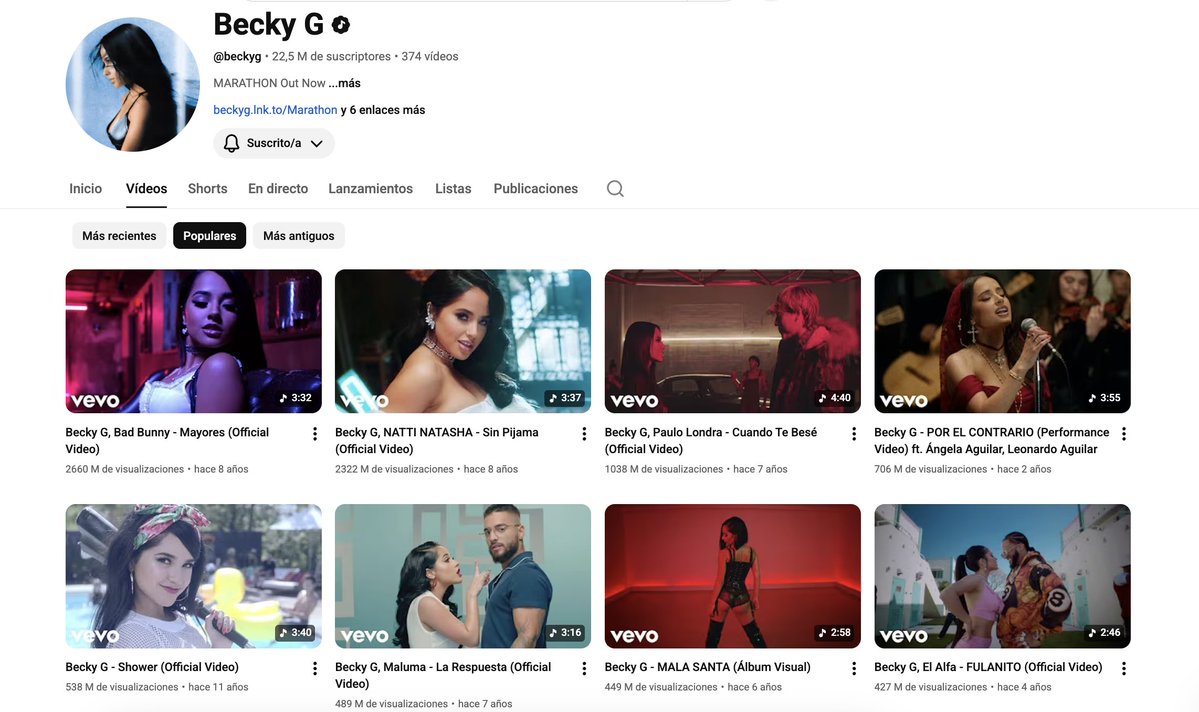Play the MALA SANTA video thumbnail
This screenshot has height=712, width=1199.
tap(733, 576)
